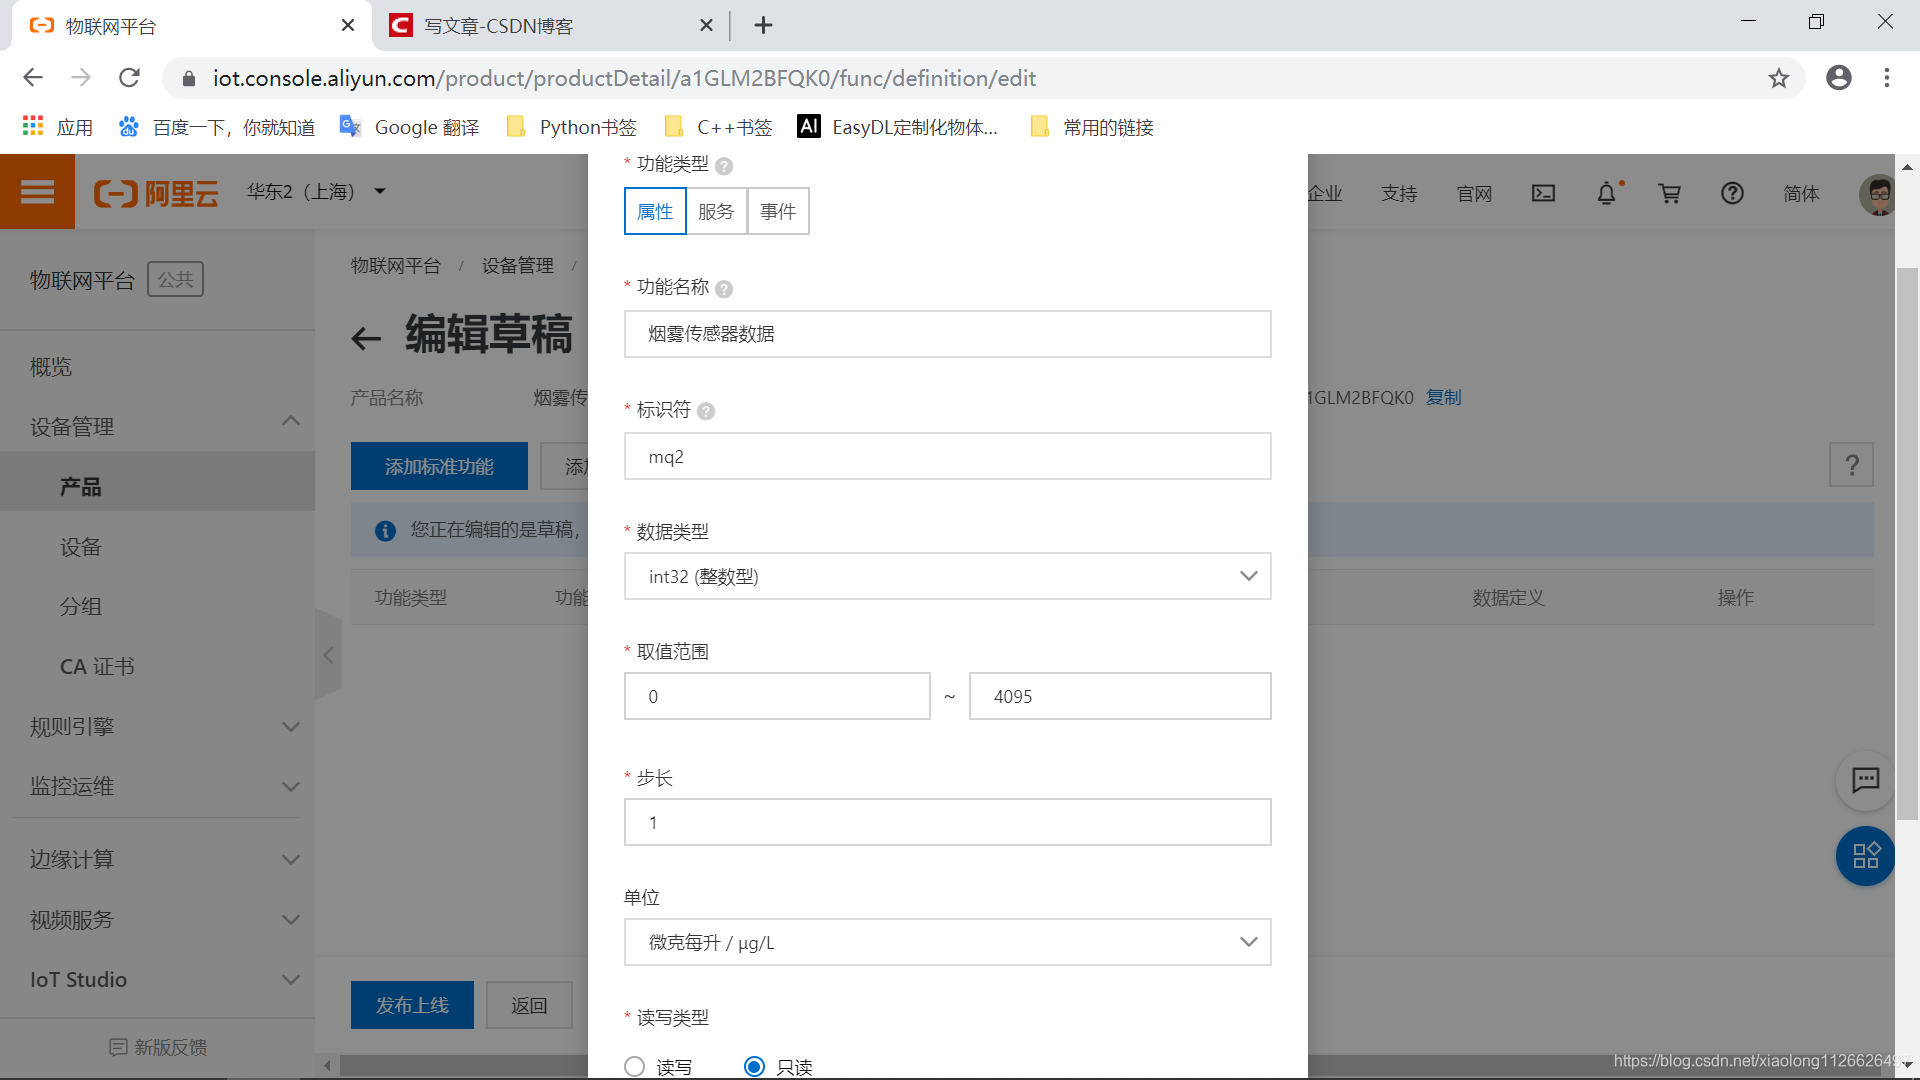Reload the page

pos(129,78)
